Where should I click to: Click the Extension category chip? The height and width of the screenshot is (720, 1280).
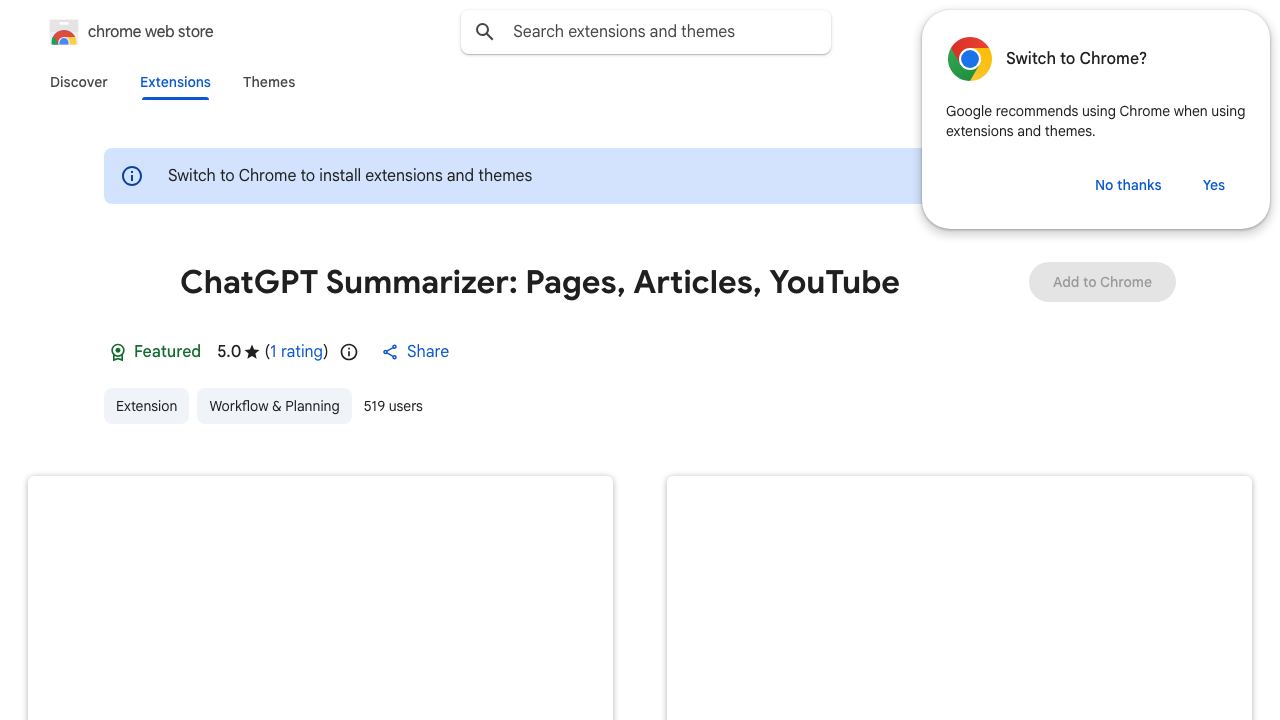(146, 406)
